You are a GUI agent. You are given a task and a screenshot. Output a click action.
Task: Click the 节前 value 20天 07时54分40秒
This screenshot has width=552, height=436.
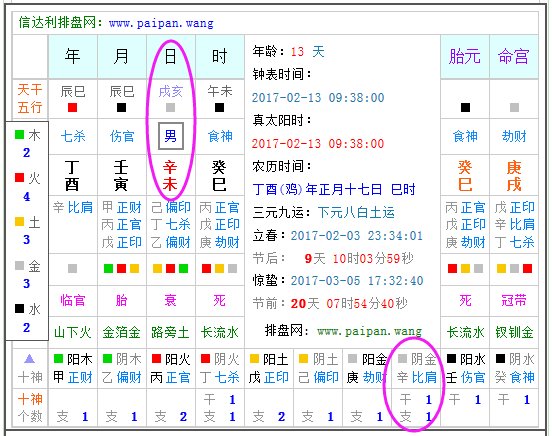pos(349,303)
